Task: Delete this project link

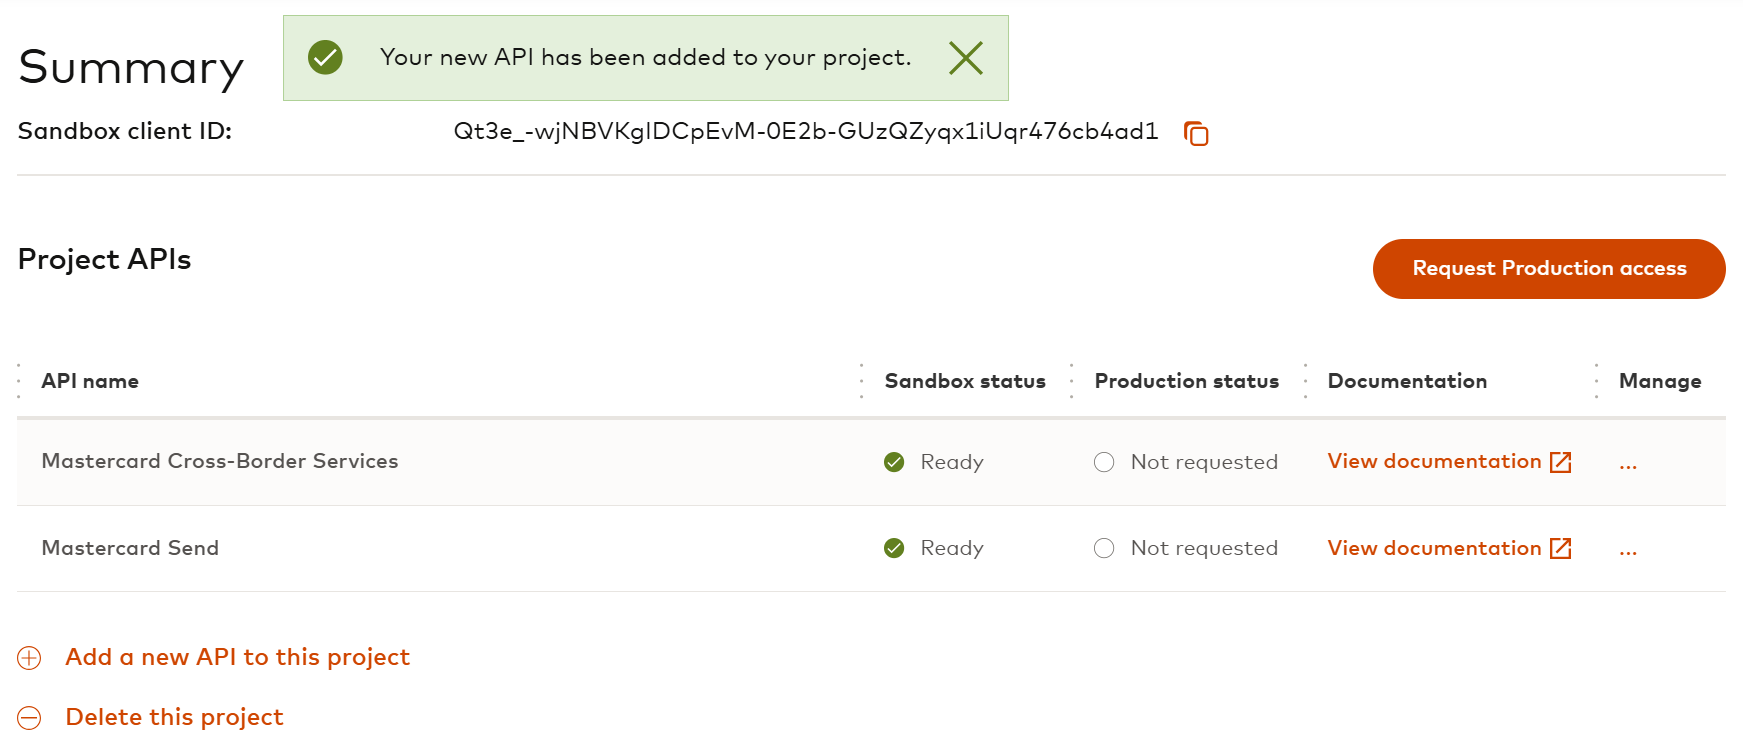Action: (x=174, y=717)
